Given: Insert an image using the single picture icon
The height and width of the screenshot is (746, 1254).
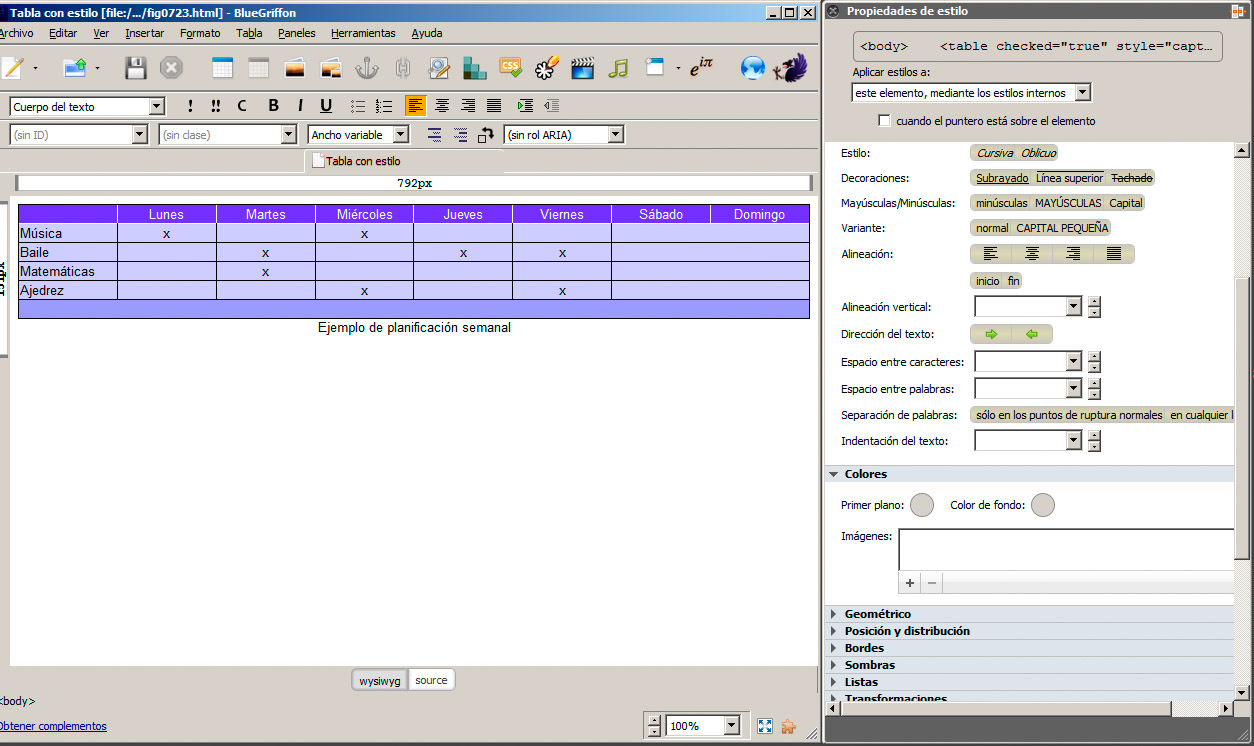Looking at the screenshot, I should pos(295,68).
